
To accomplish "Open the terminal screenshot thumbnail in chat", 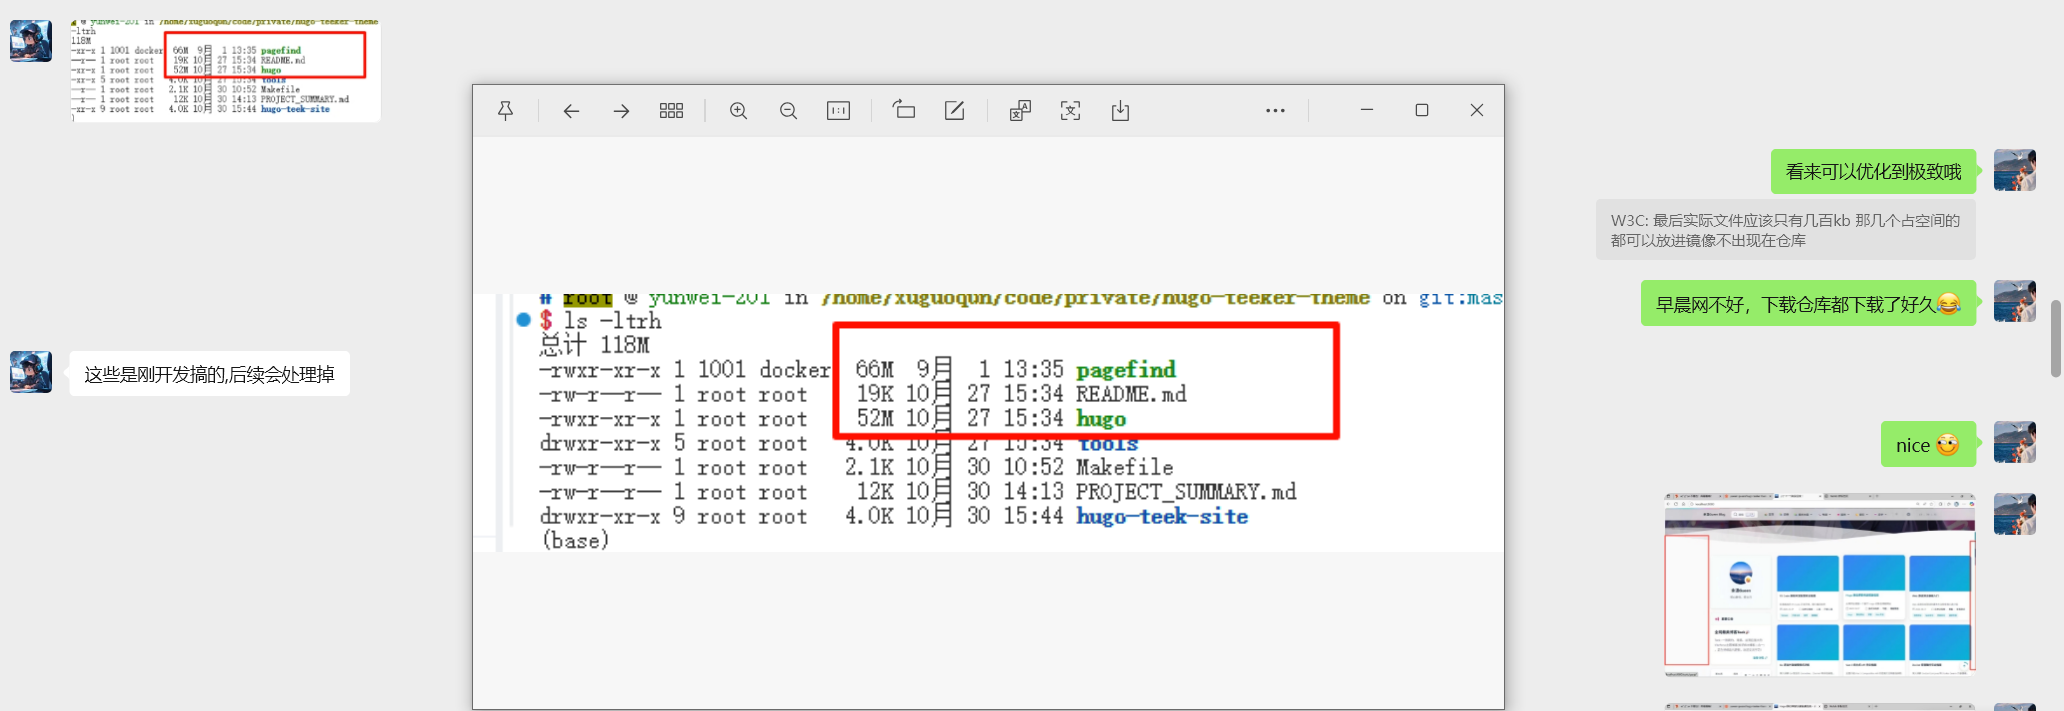I will pyautogui.click(x=225, y=69).
